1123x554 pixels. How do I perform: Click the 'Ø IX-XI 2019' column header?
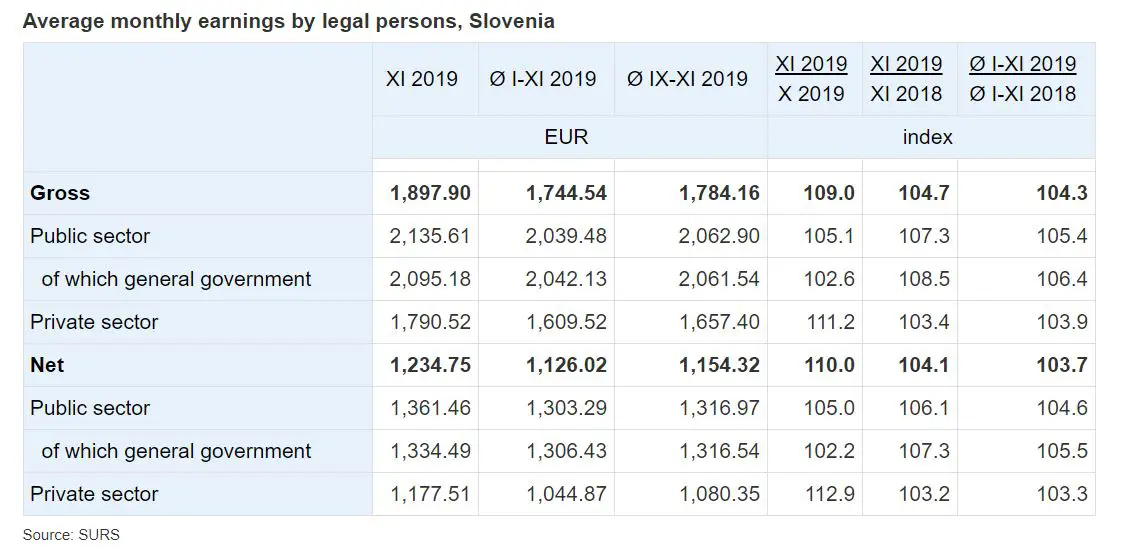click(x=687, y=79)
